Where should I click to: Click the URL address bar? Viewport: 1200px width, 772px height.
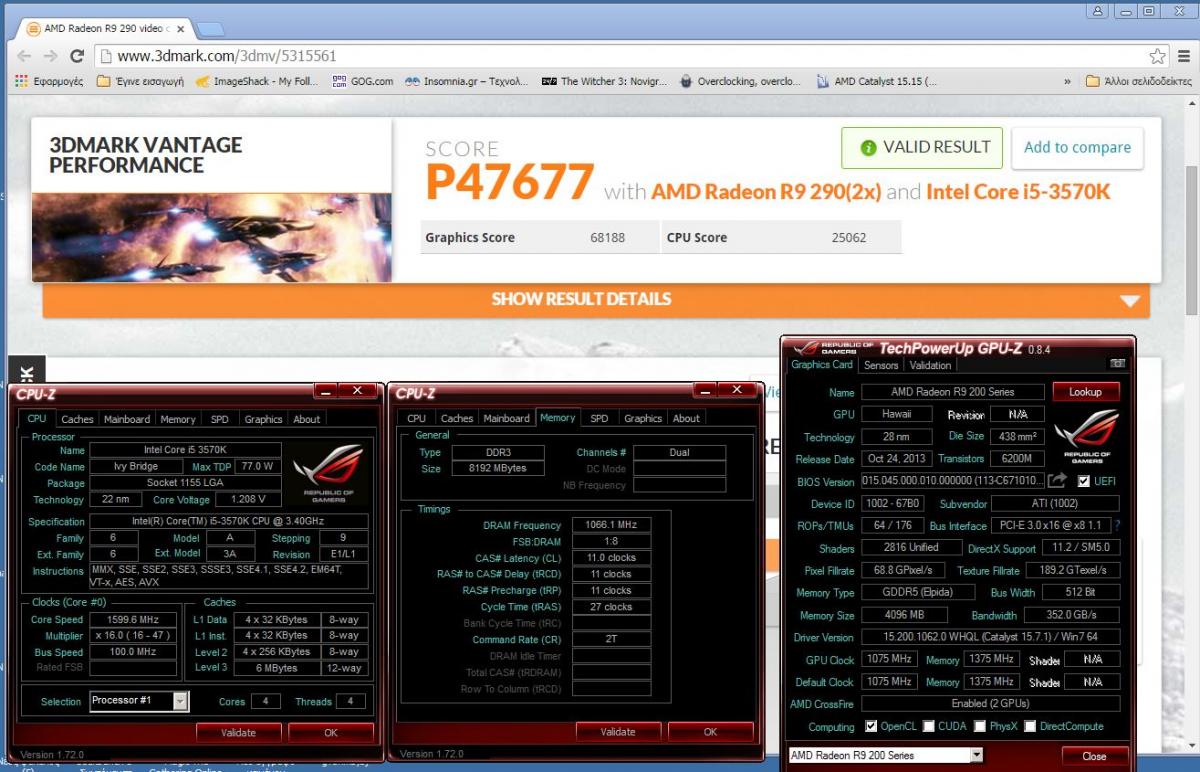click(x=620, y=56)
